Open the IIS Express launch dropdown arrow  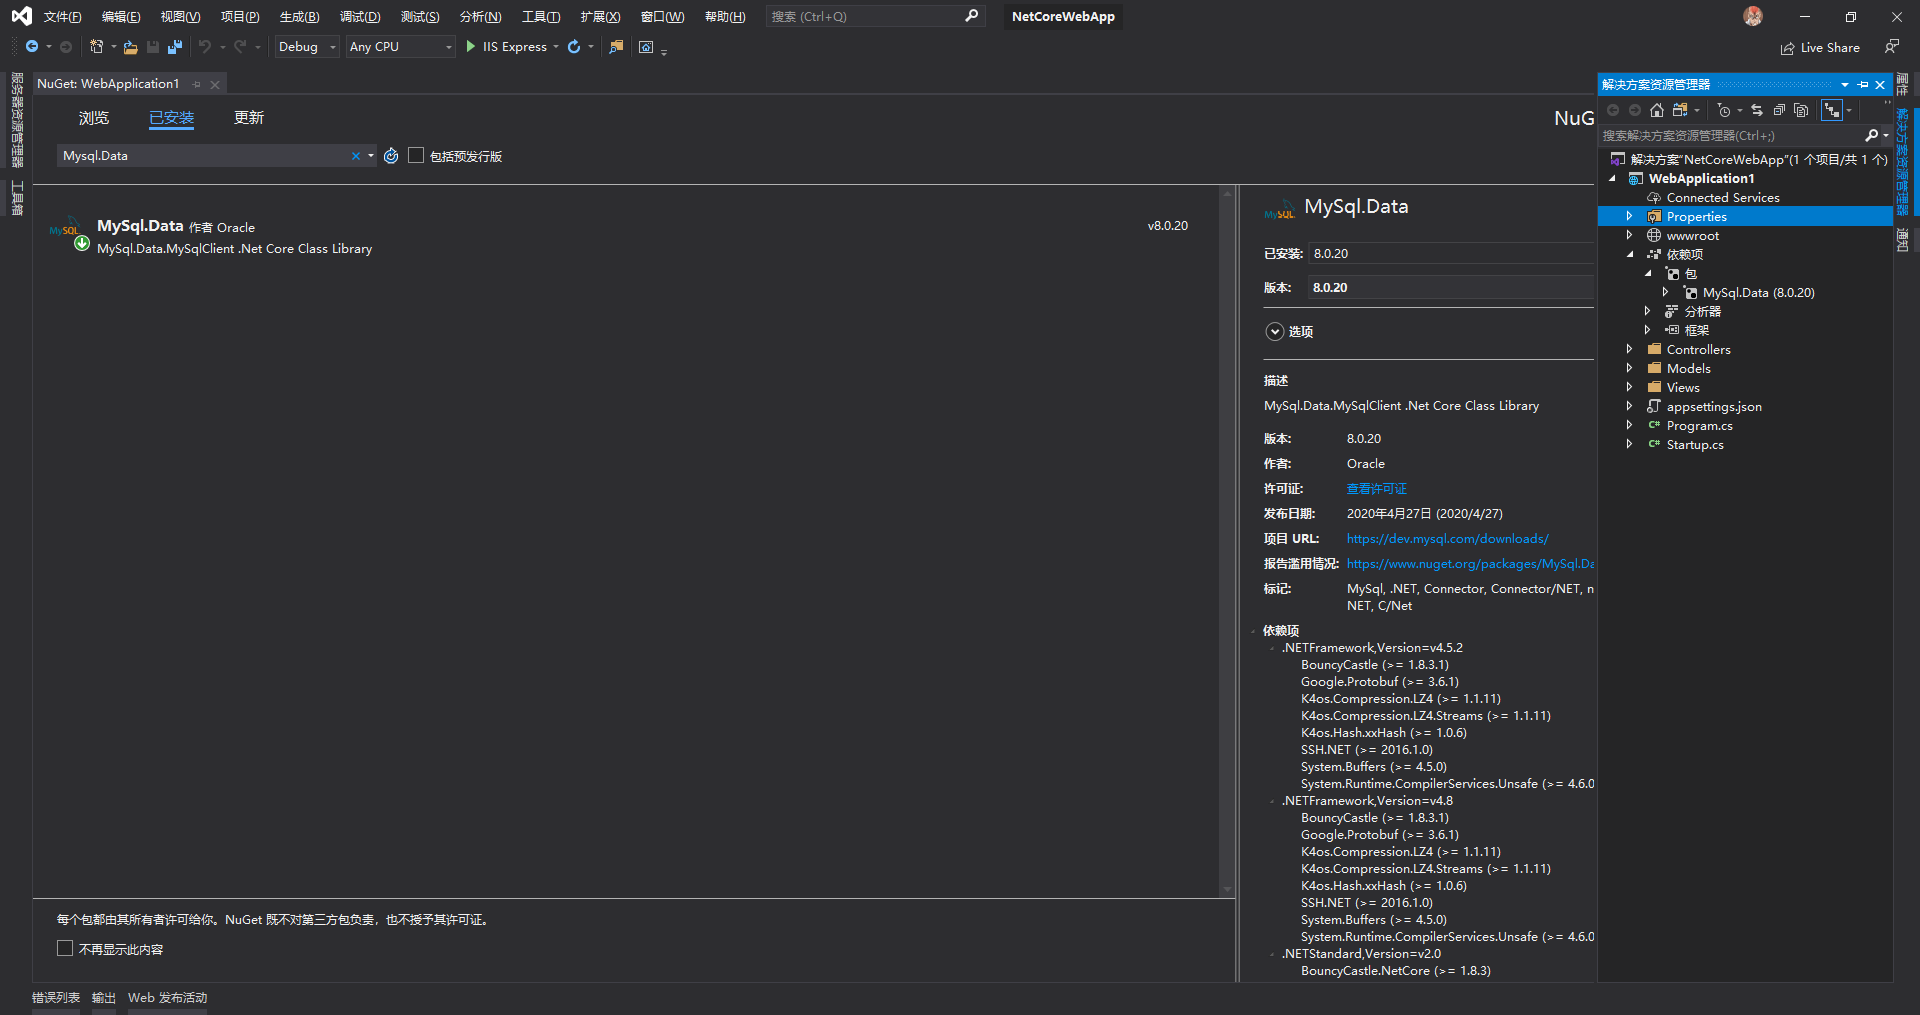click(x=556, y=47)
